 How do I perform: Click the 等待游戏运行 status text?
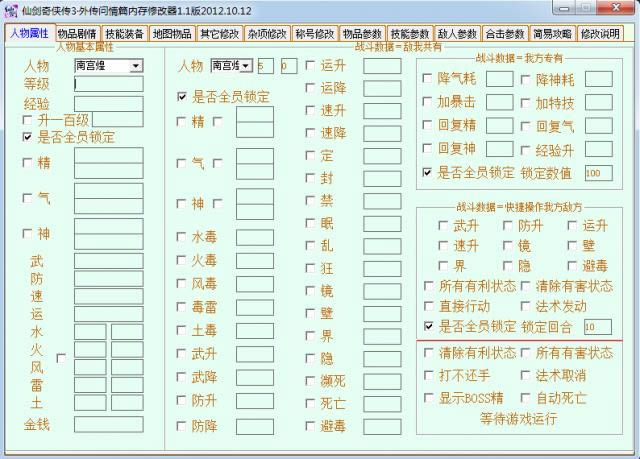pyautogui.click(x=518, y=419)
